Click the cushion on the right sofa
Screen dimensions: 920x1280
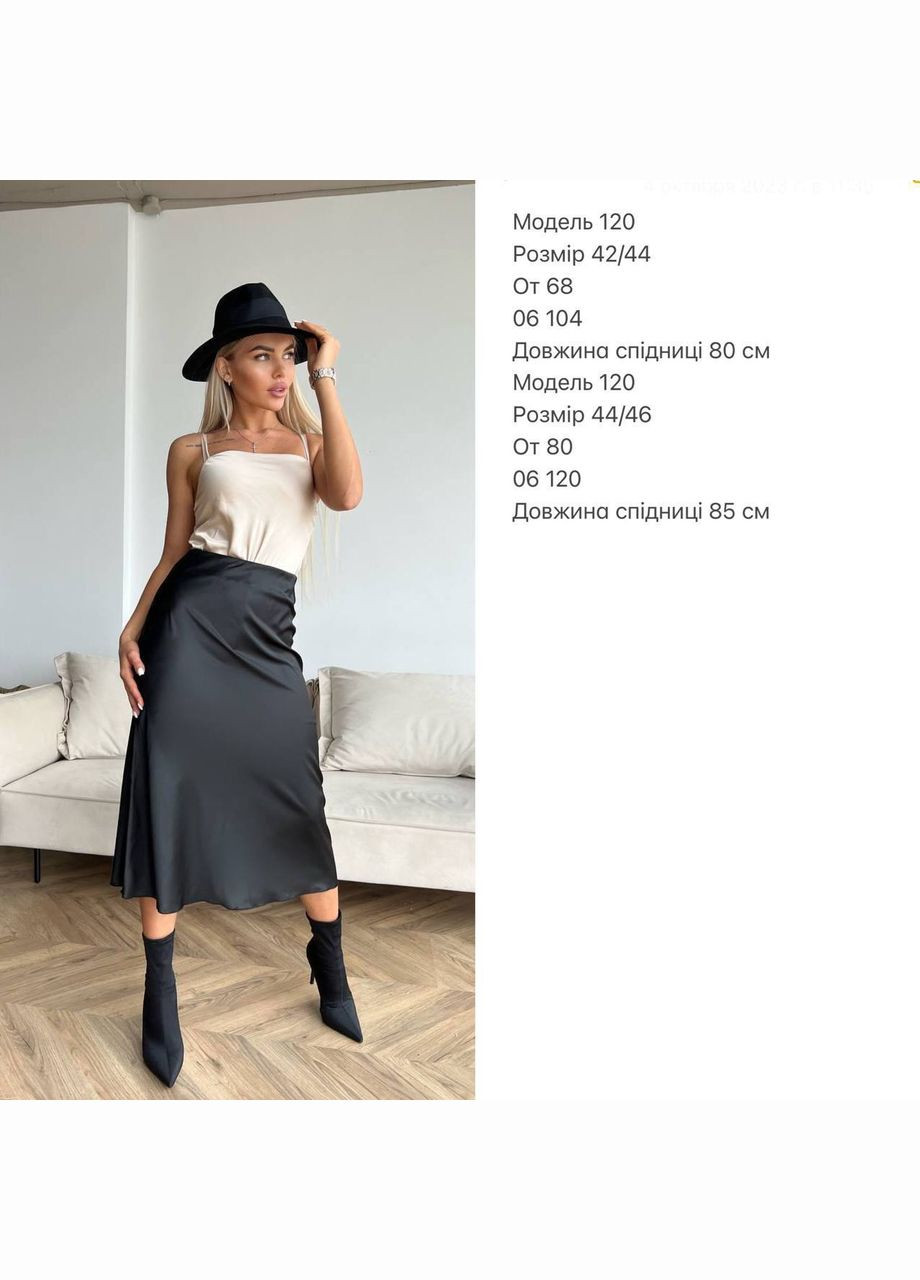(397, 721)
